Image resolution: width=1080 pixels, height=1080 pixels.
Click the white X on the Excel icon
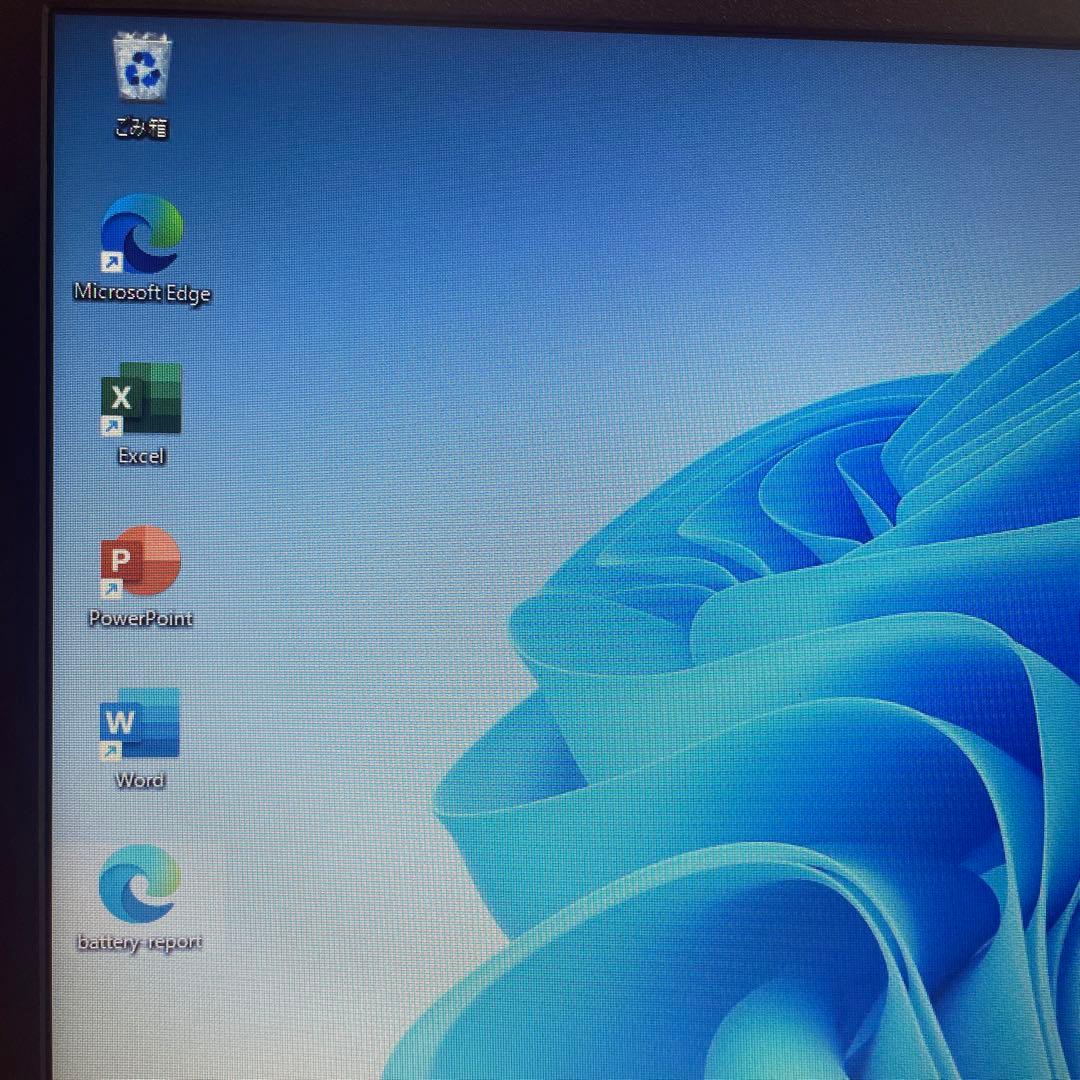(120, 398)
